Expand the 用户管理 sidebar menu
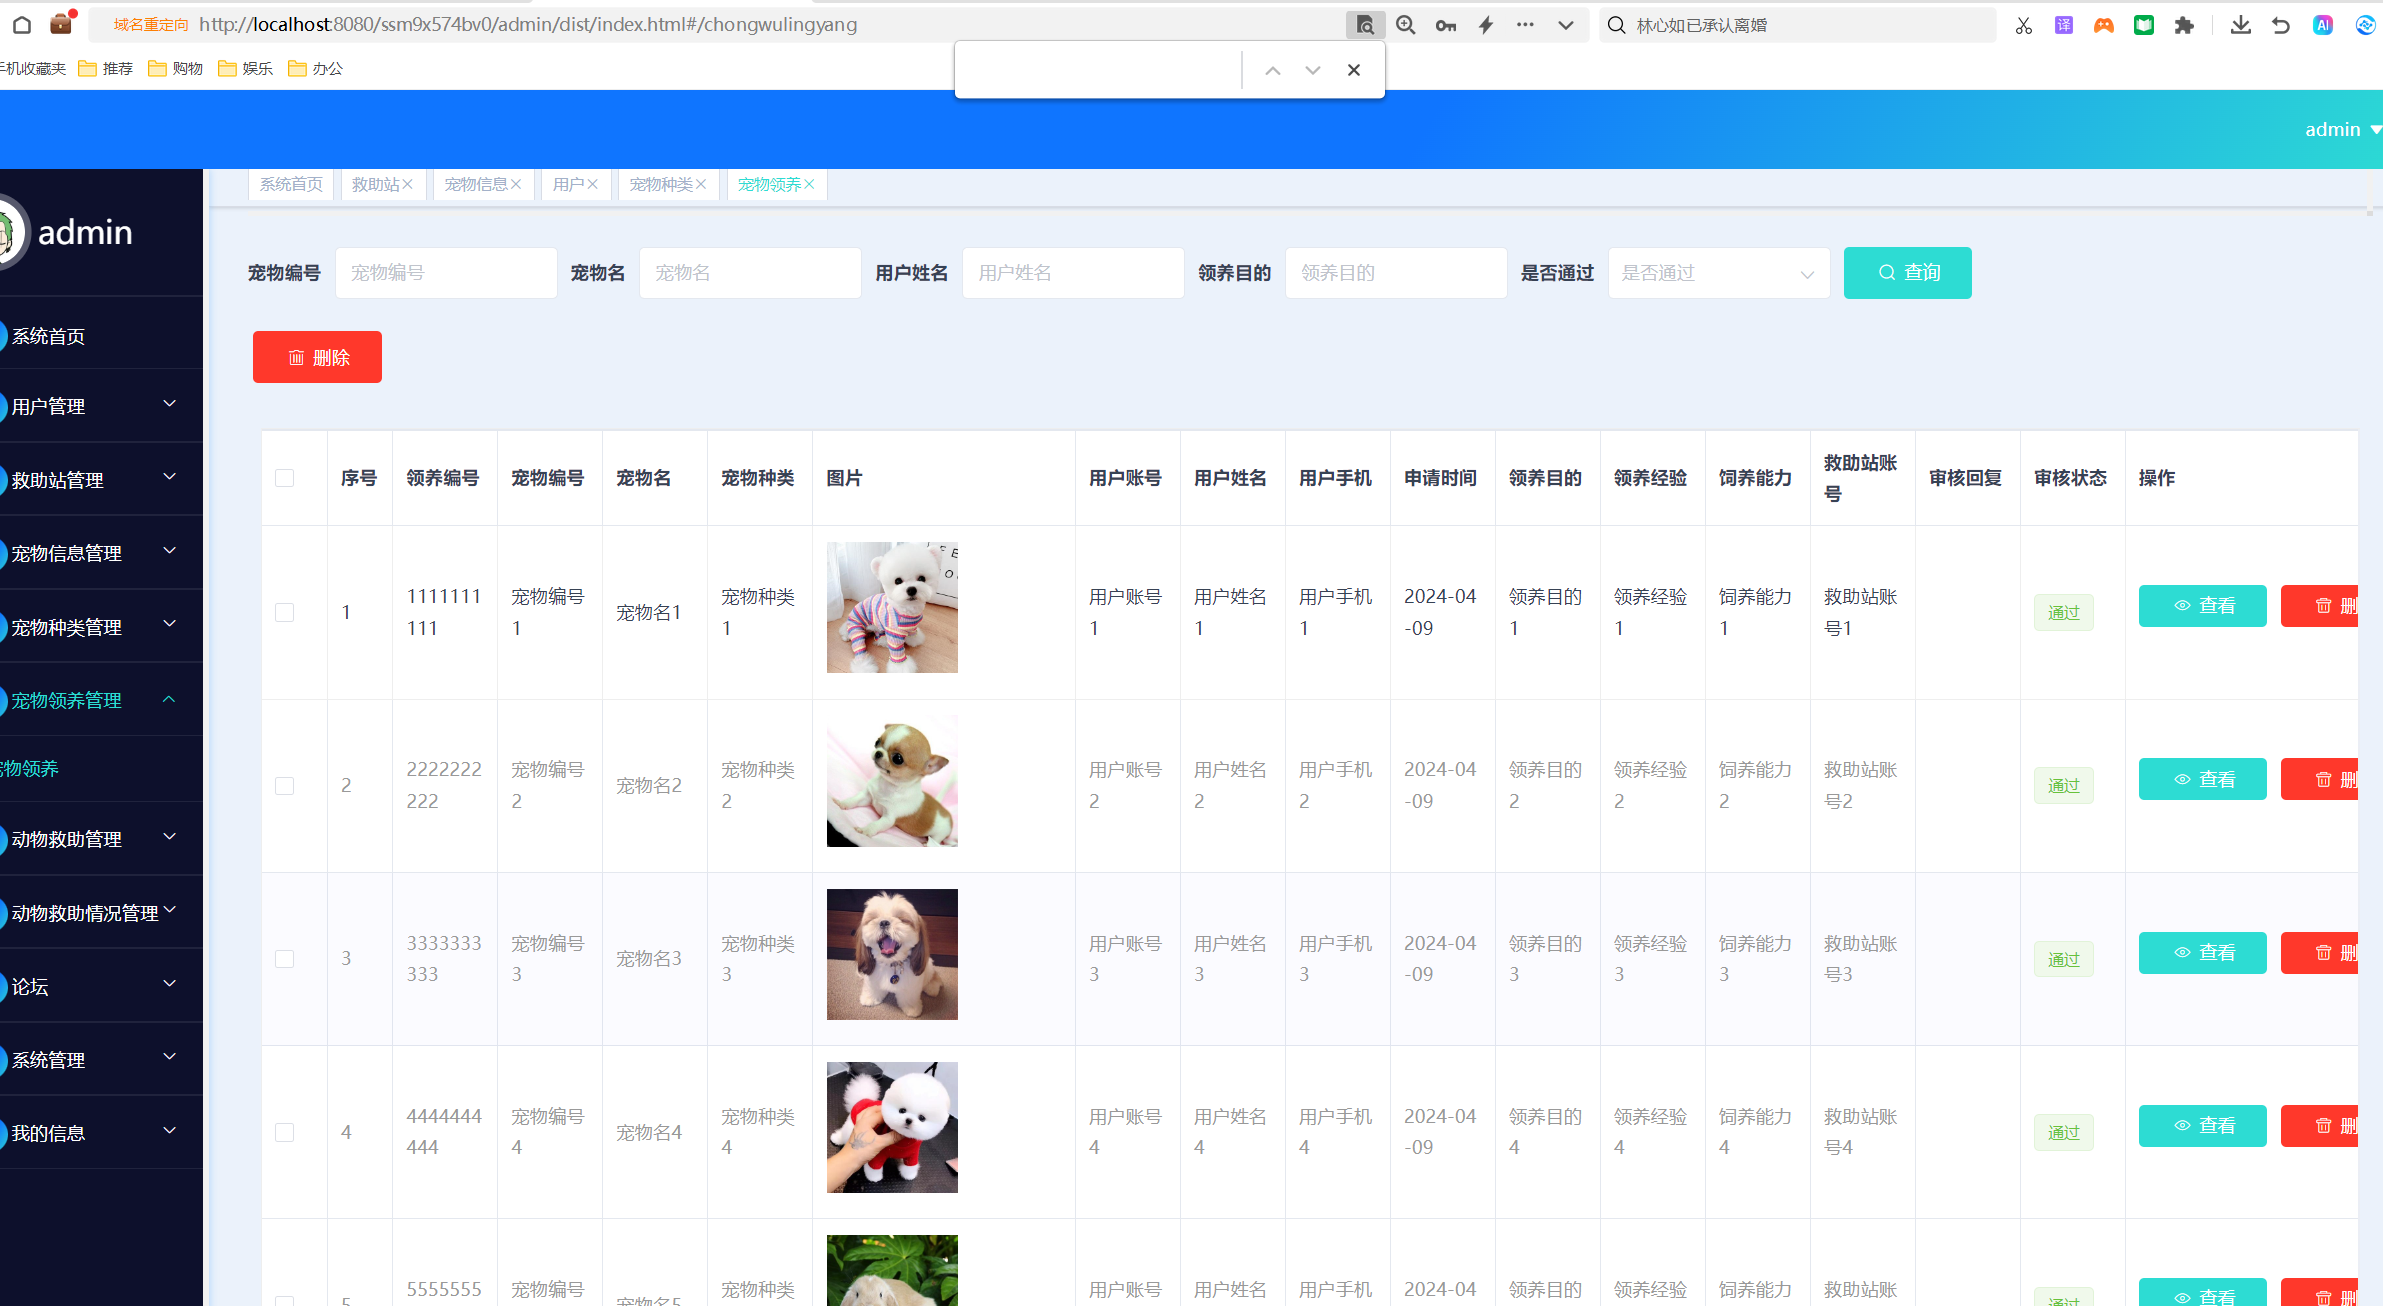 [x=100, y=406]
